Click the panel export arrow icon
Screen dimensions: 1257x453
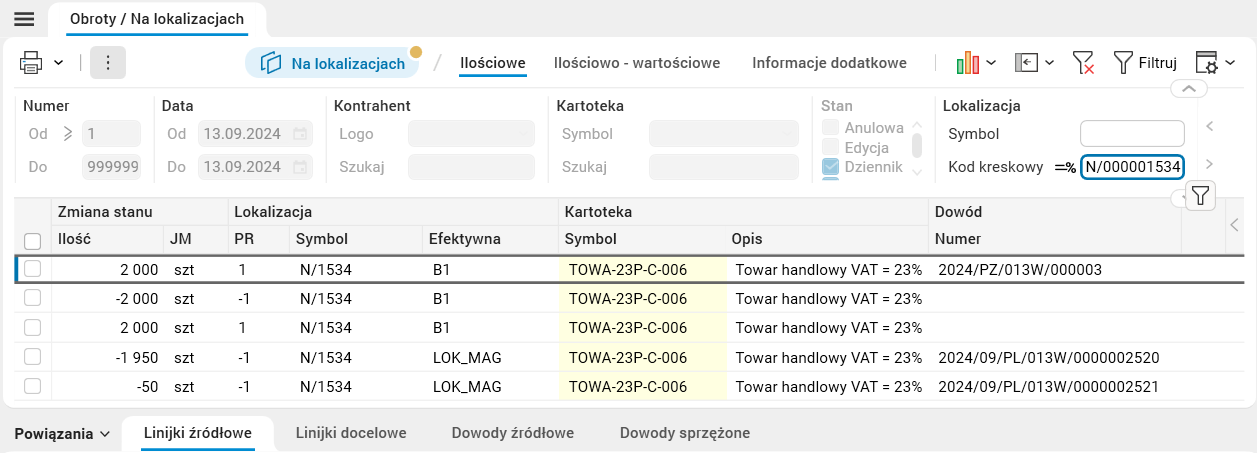point(1025,63)
